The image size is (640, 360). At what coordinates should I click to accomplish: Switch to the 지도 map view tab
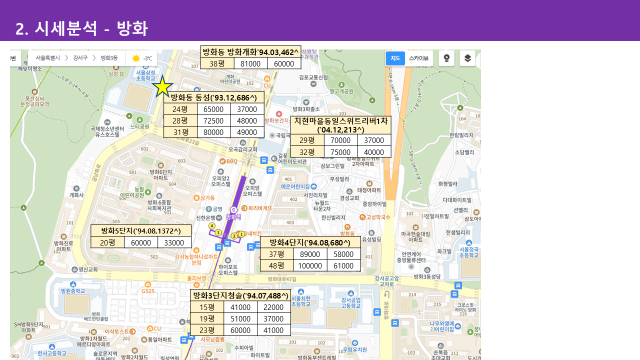(x=395, y=58)
